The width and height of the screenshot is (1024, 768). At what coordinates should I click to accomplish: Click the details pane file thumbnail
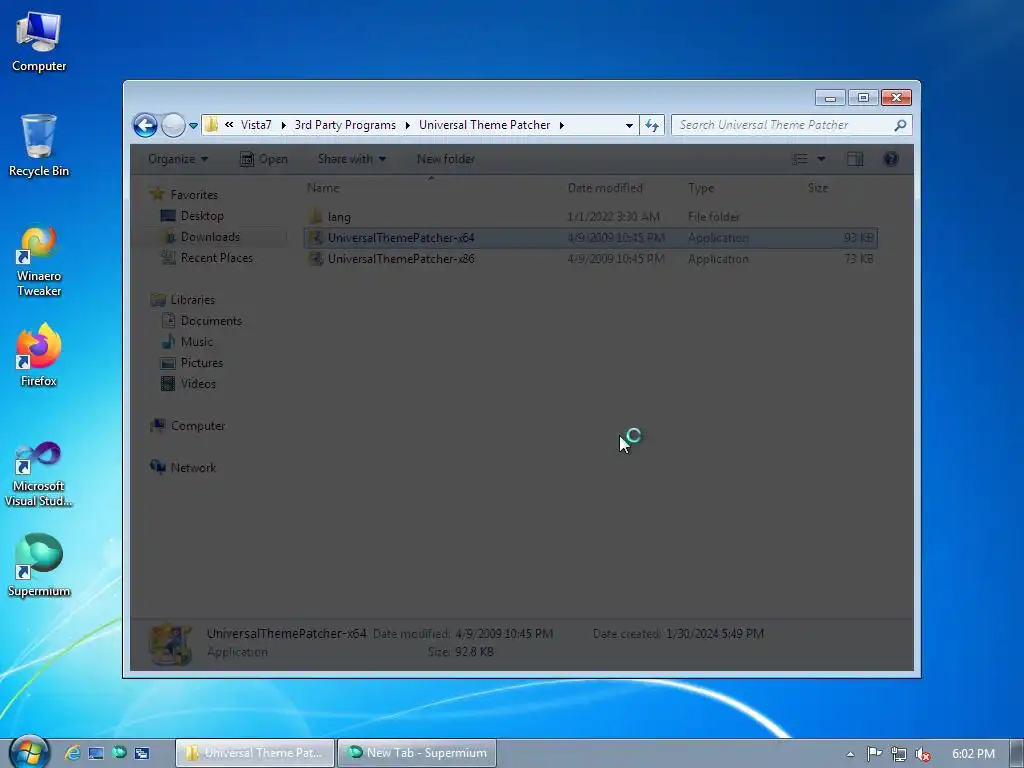click(x=170, y=644)
